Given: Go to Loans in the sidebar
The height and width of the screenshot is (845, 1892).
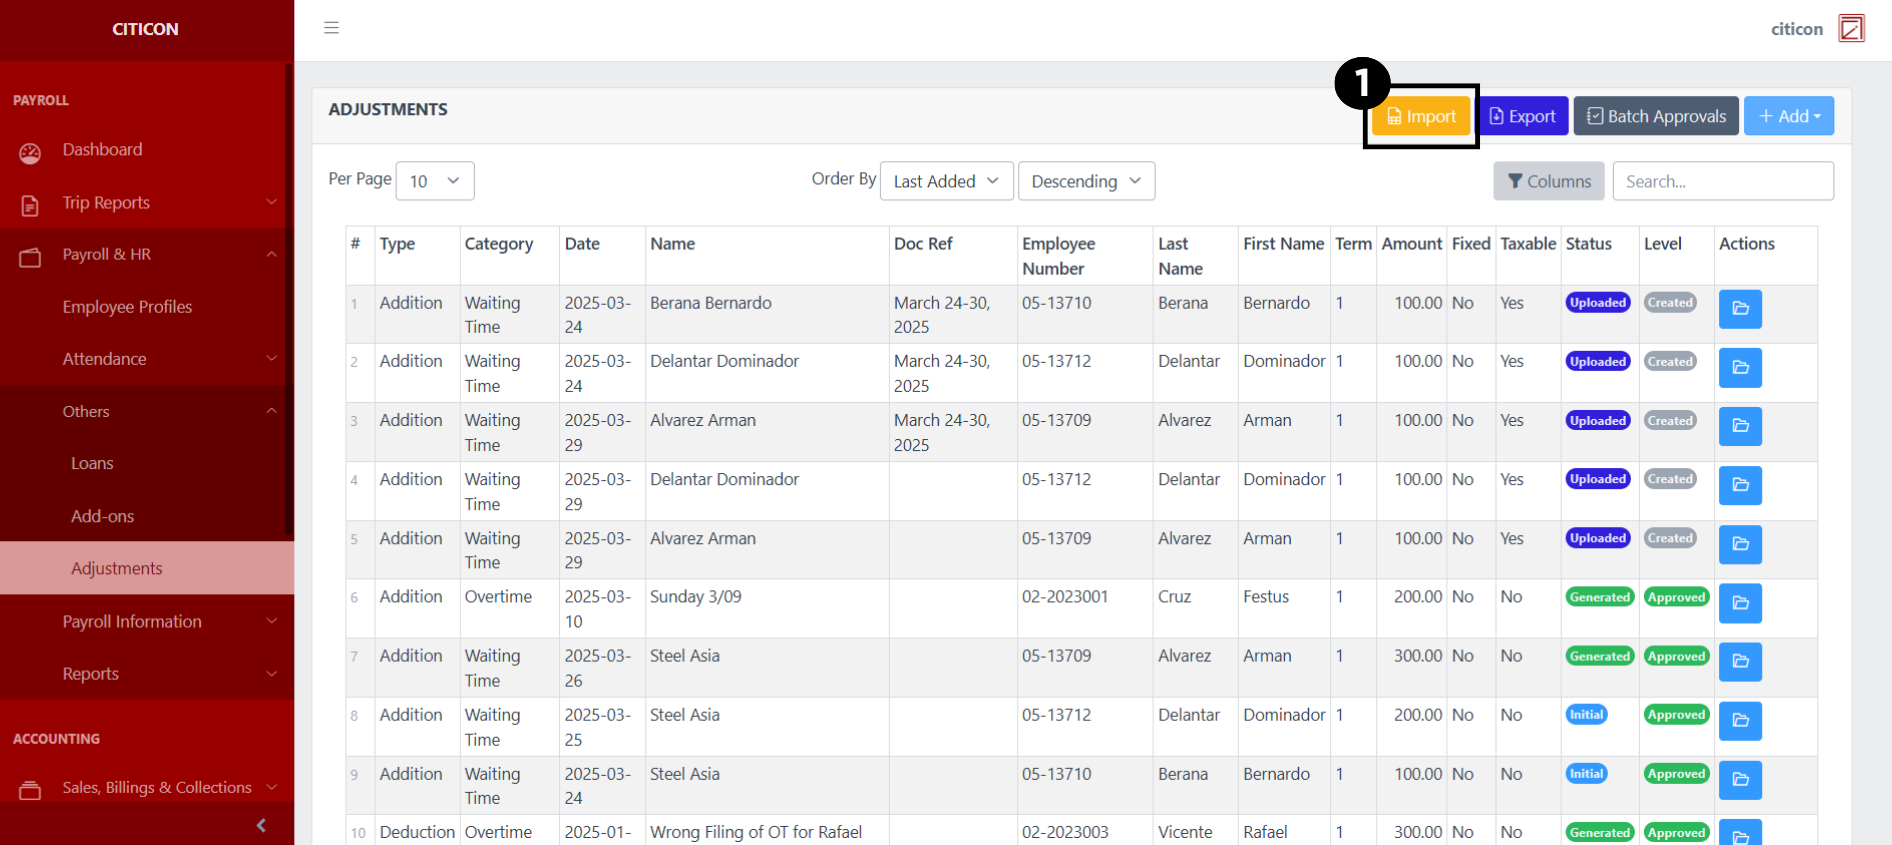Looking at the screenshot, I should [92, 464].
